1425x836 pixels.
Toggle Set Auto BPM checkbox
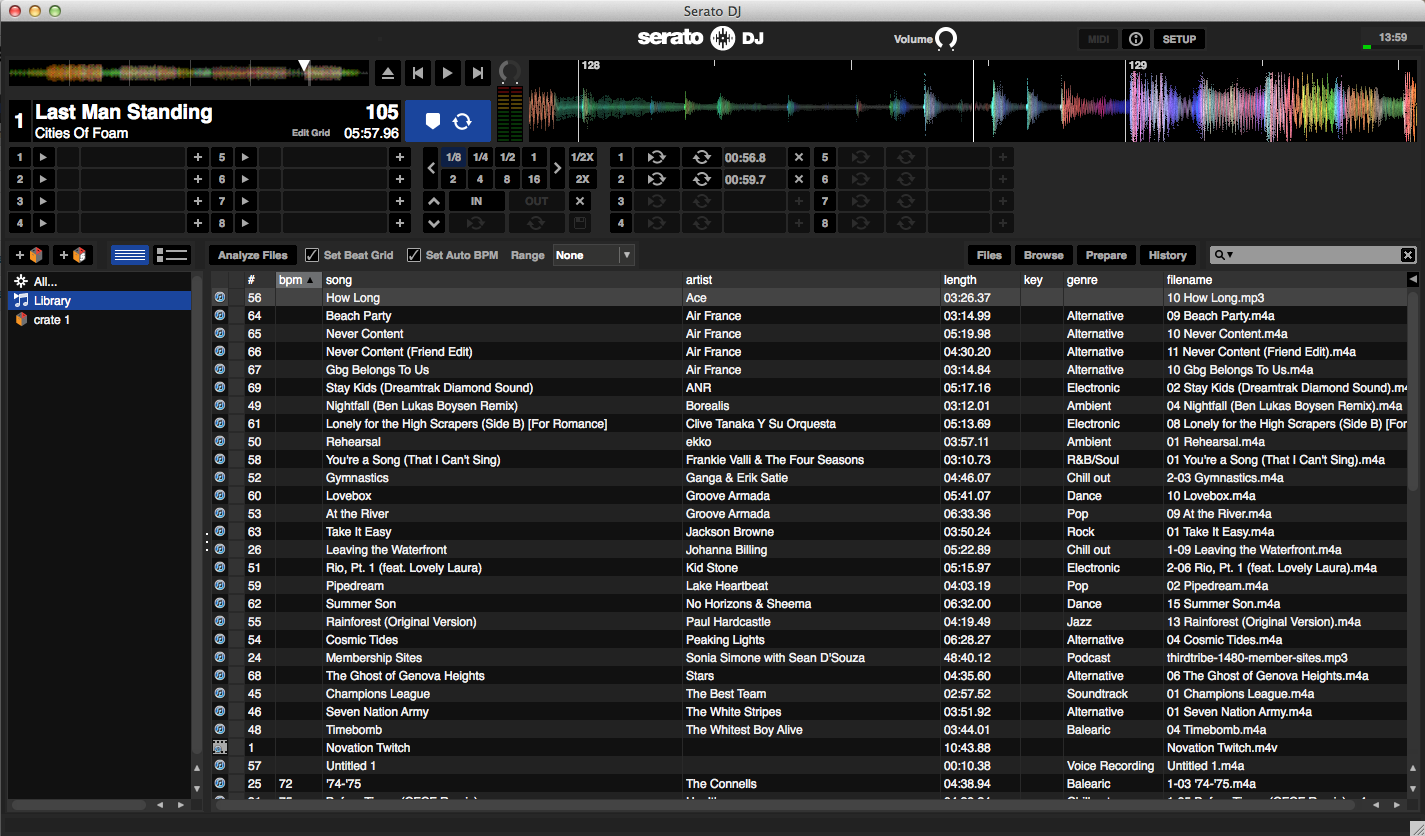tap(414, 255)
